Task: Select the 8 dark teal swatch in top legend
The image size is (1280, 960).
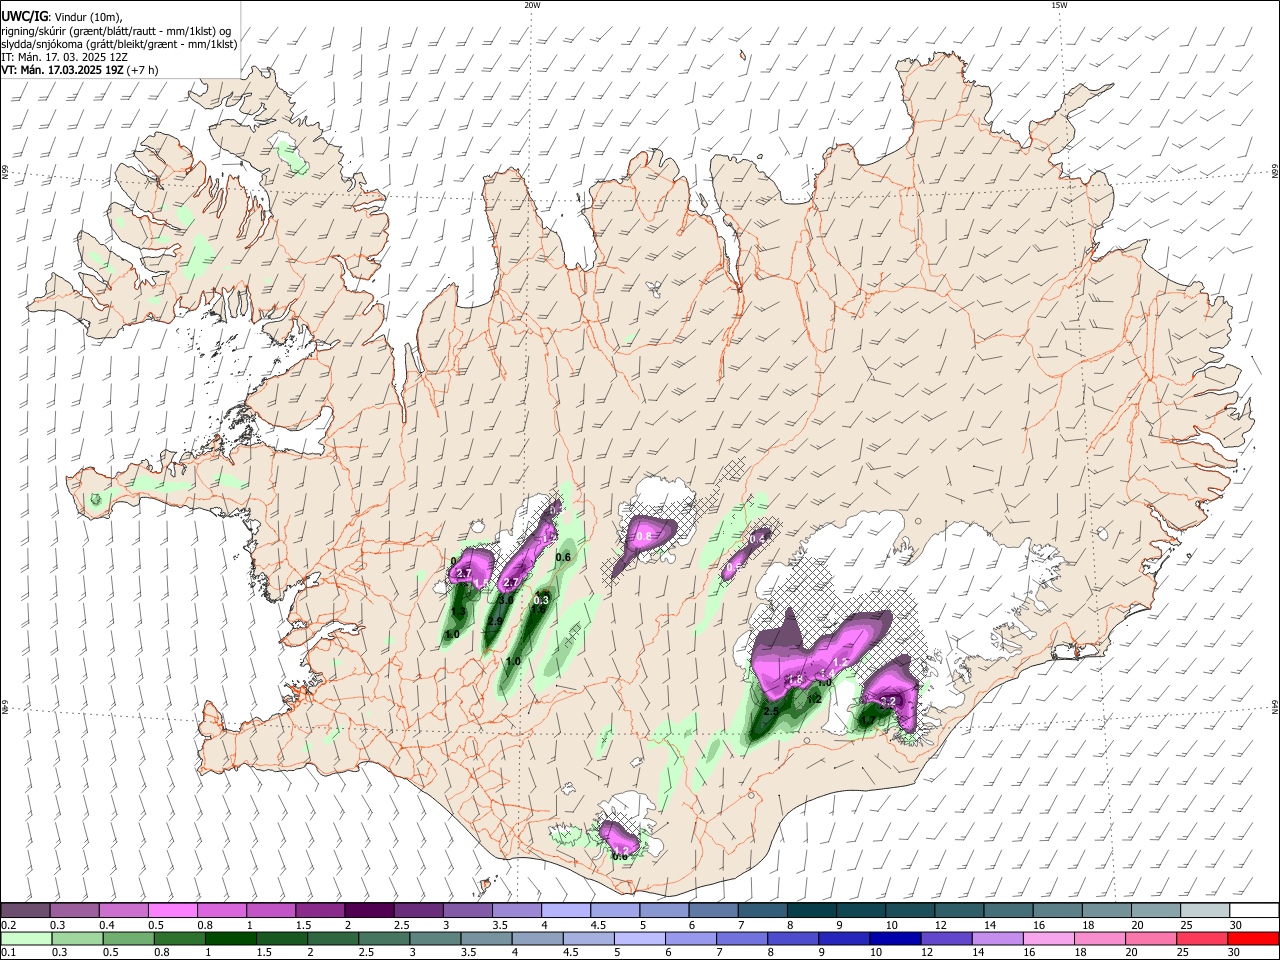Action: (x=811, y=911)
